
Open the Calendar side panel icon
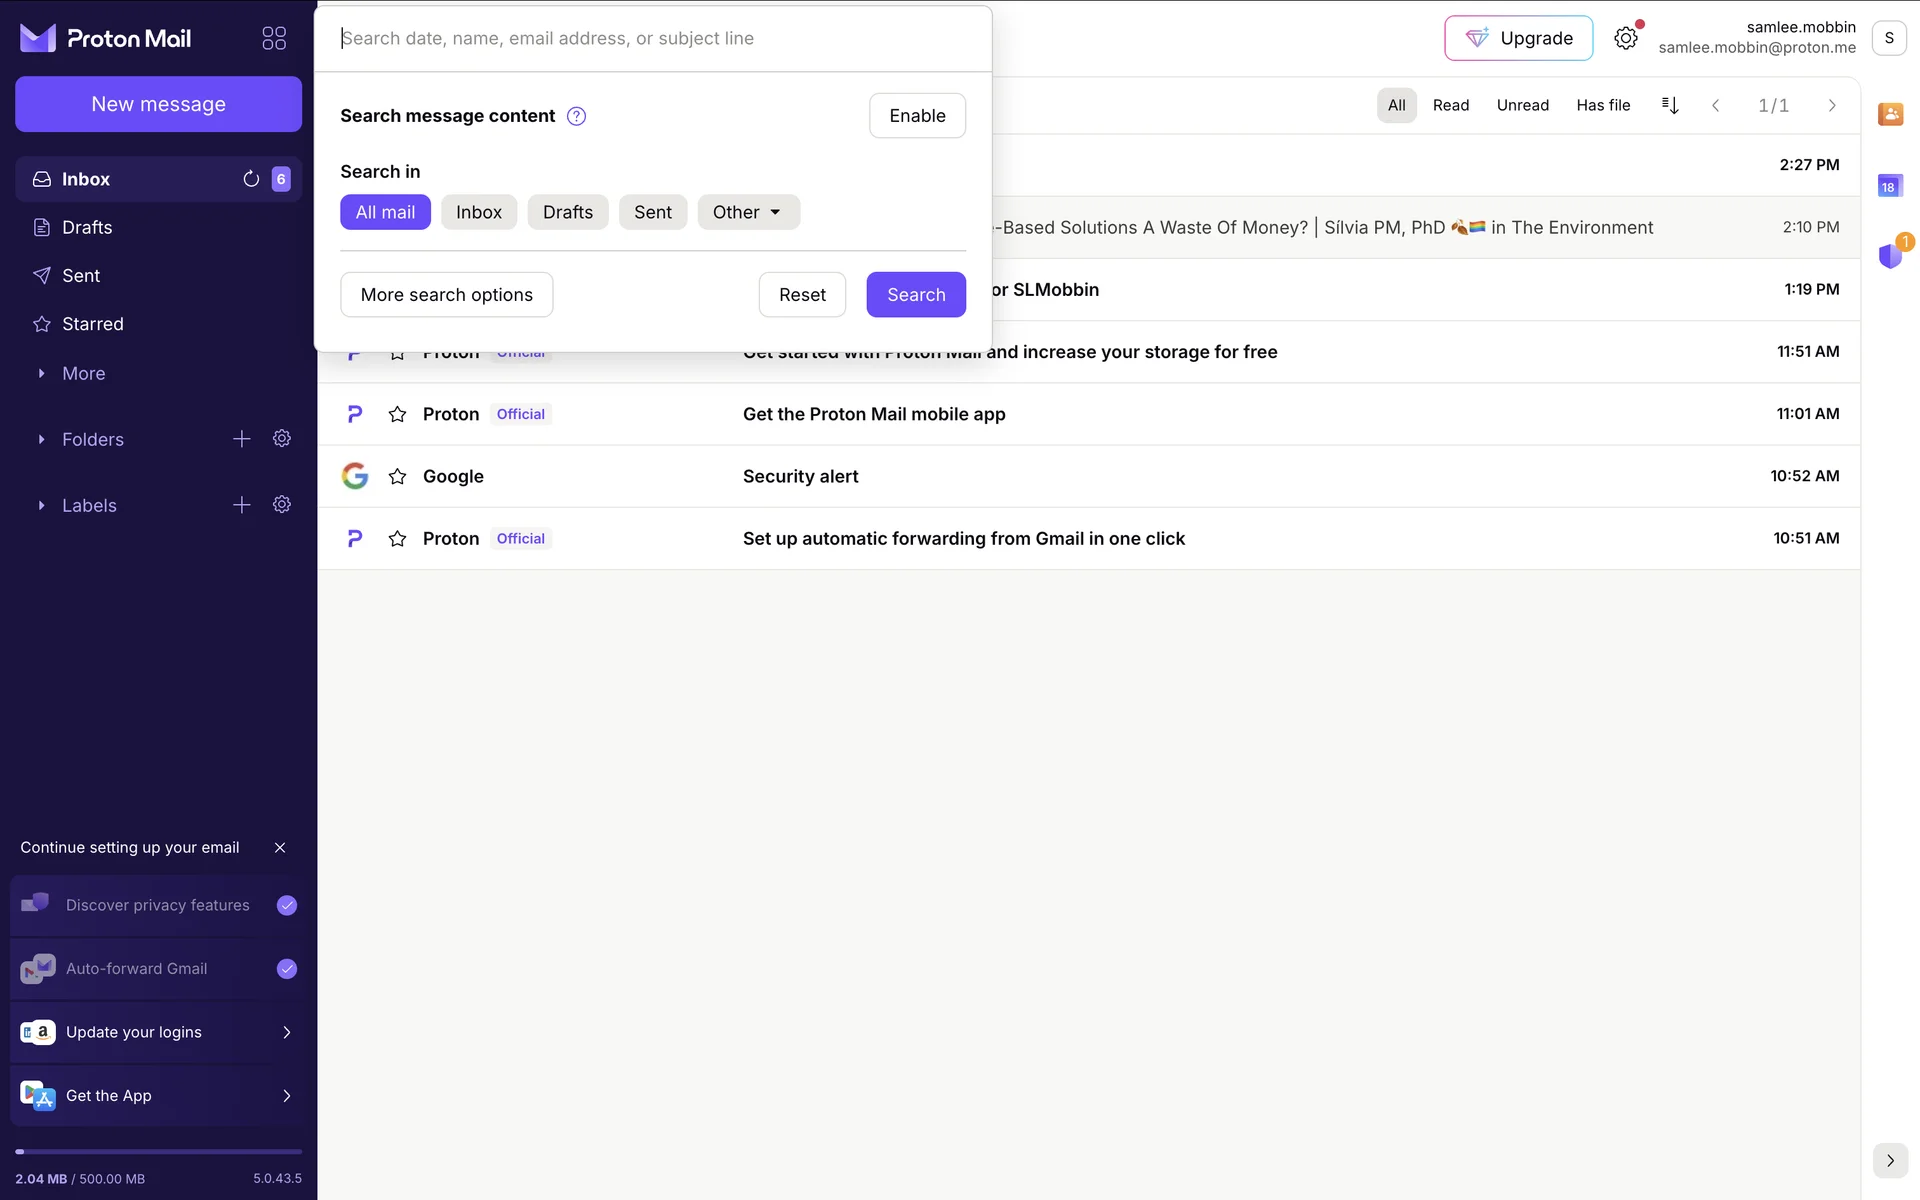pyautogui.click(x=1890, y=186)
